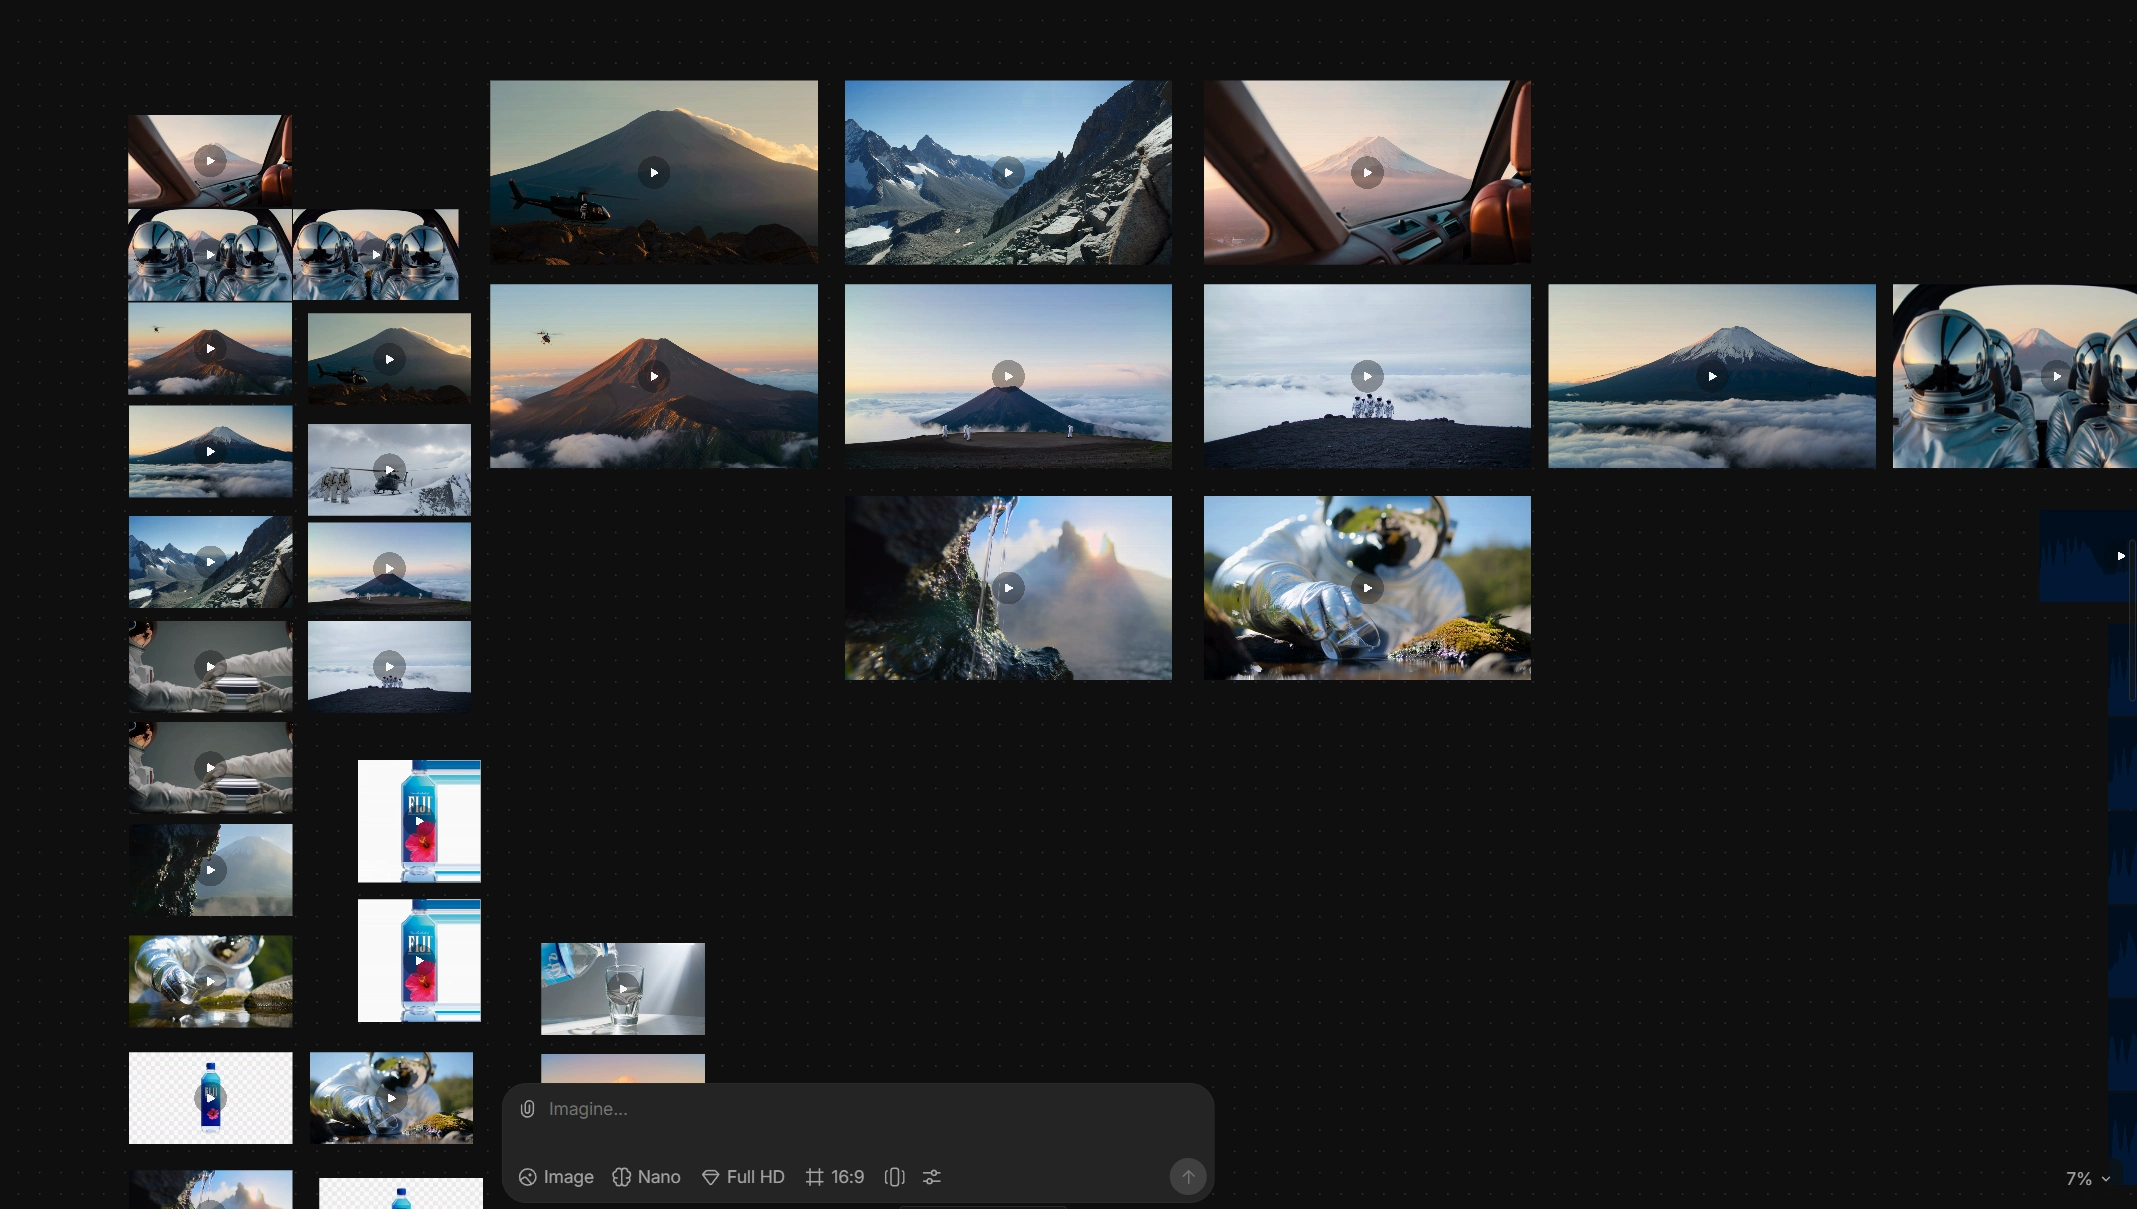Open the Nano model selector
The width and height of the screenshot is (2137, 1209).
coord(646,1177)
